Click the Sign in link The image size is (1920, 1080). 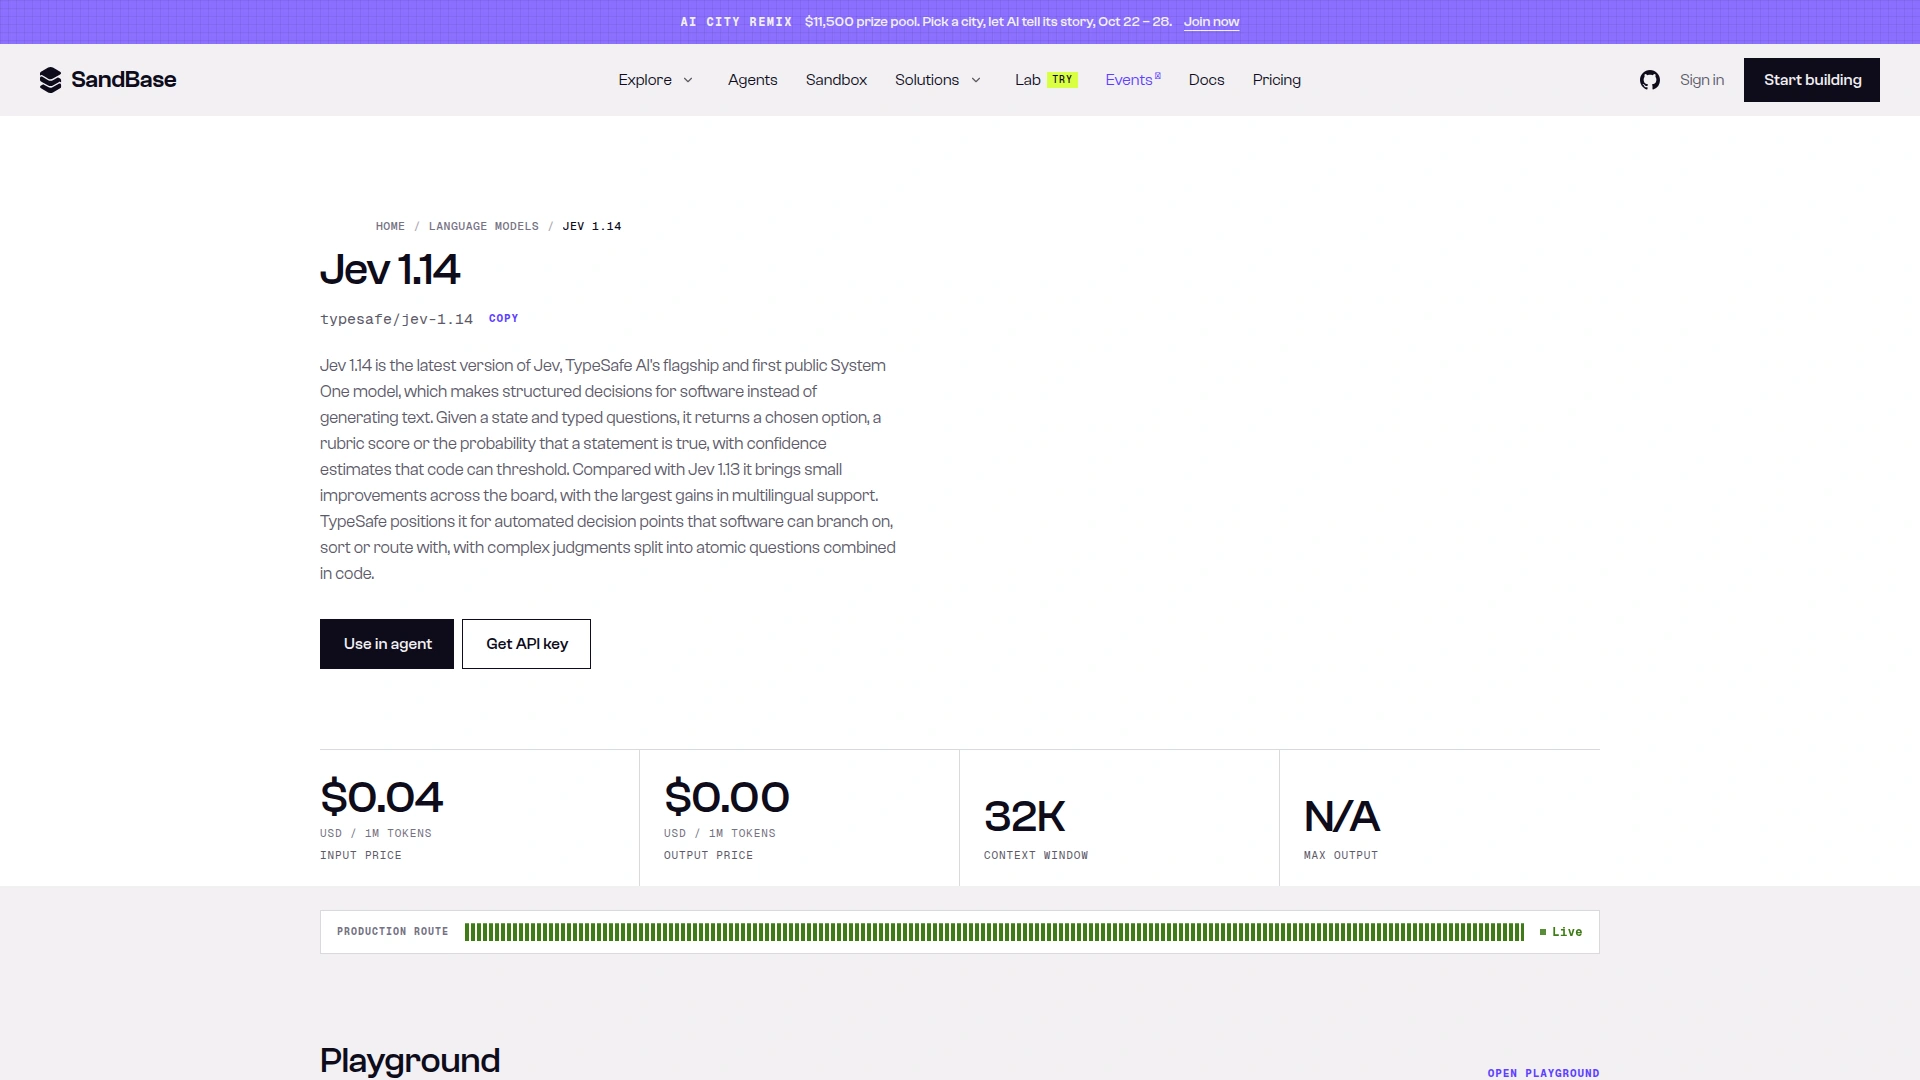click(x=1702, y=80)
